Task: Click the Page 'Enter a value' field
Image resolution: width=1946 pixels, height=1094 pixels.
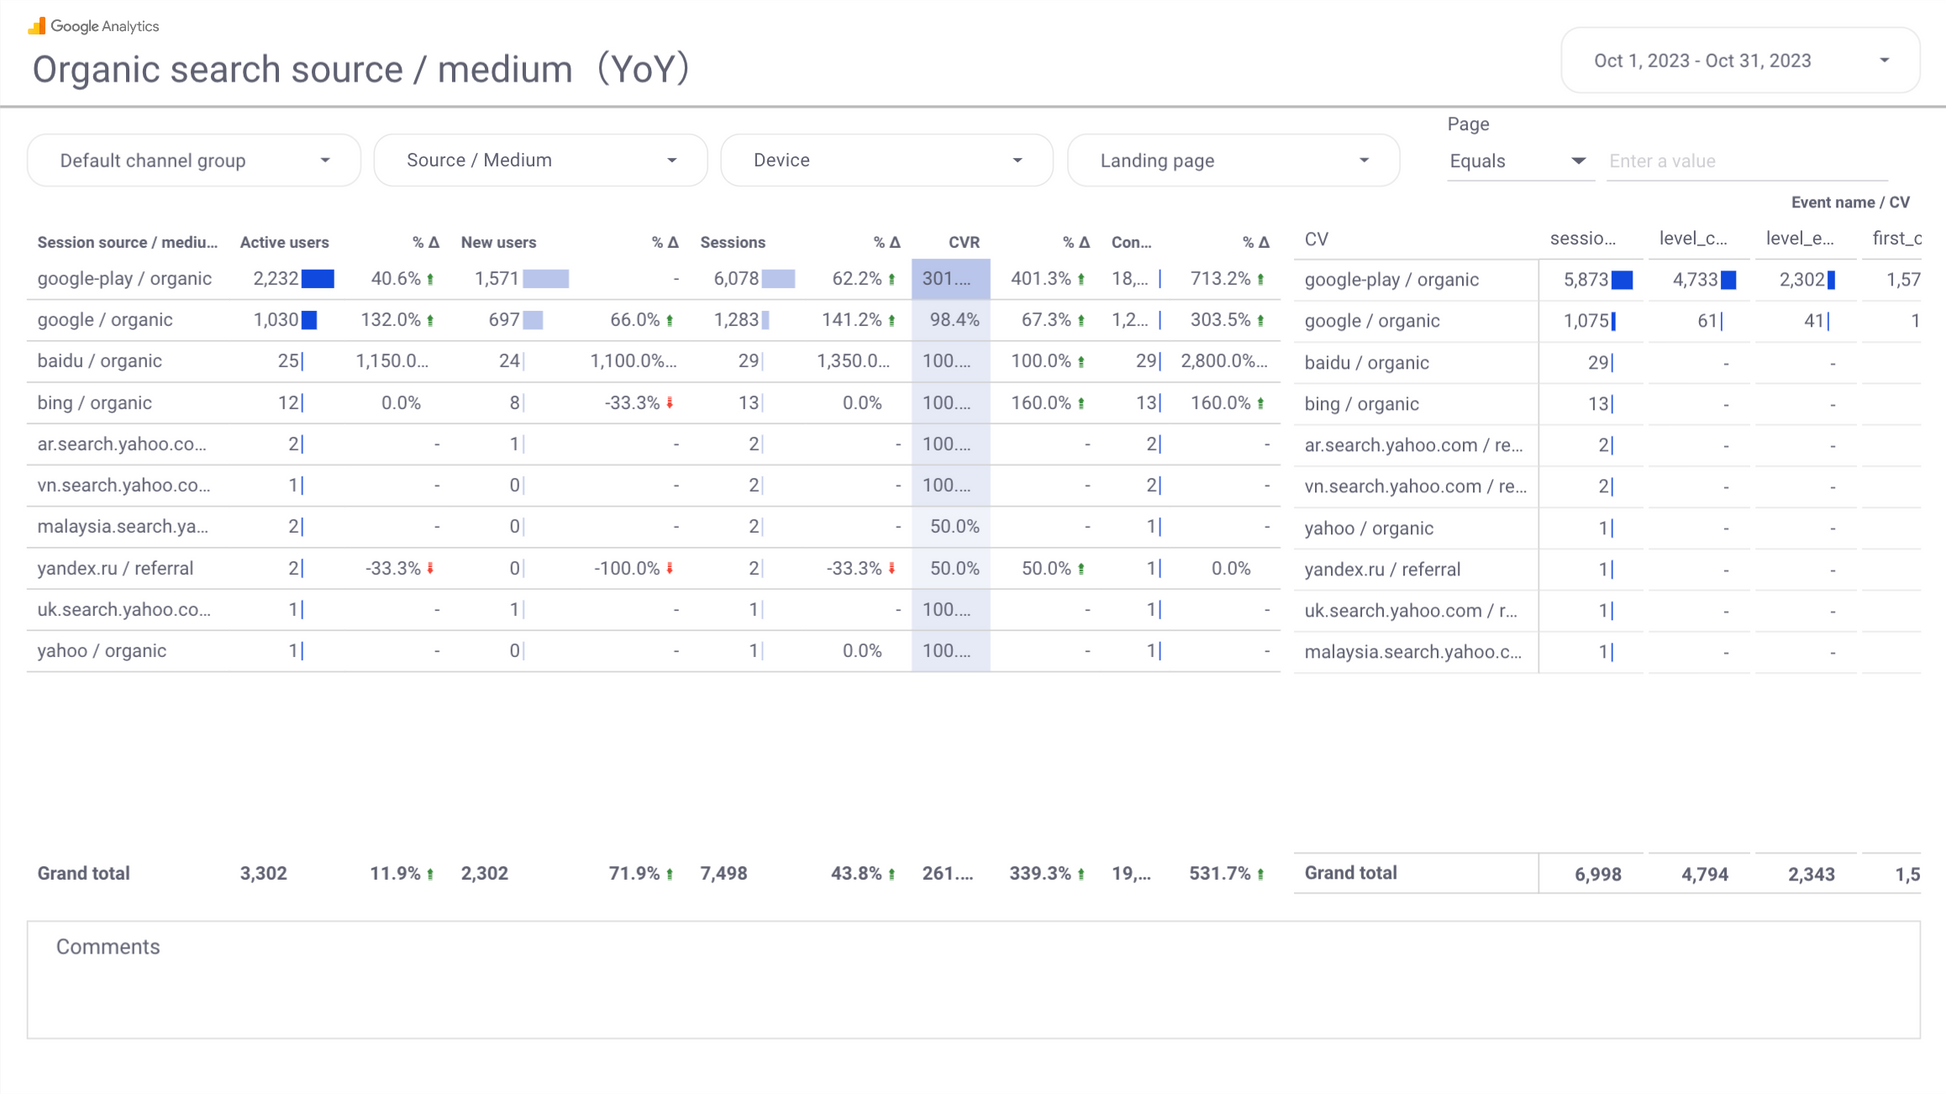Action: [x=1745, y=161]
